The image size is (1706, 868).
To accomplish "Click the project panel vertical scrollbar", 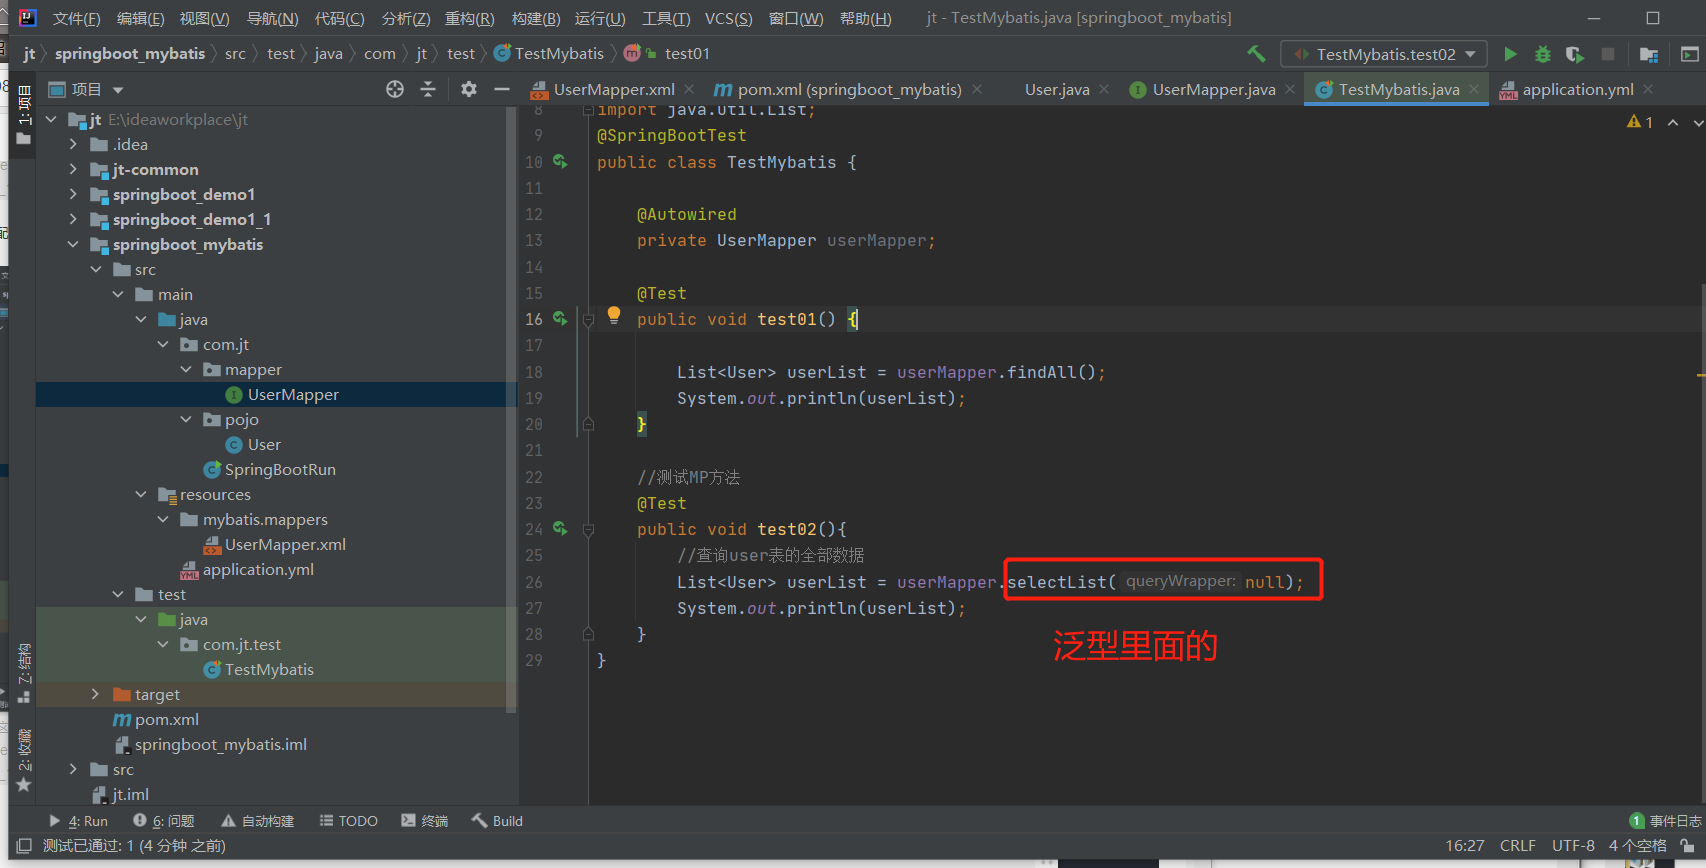I will pos(512,410).
